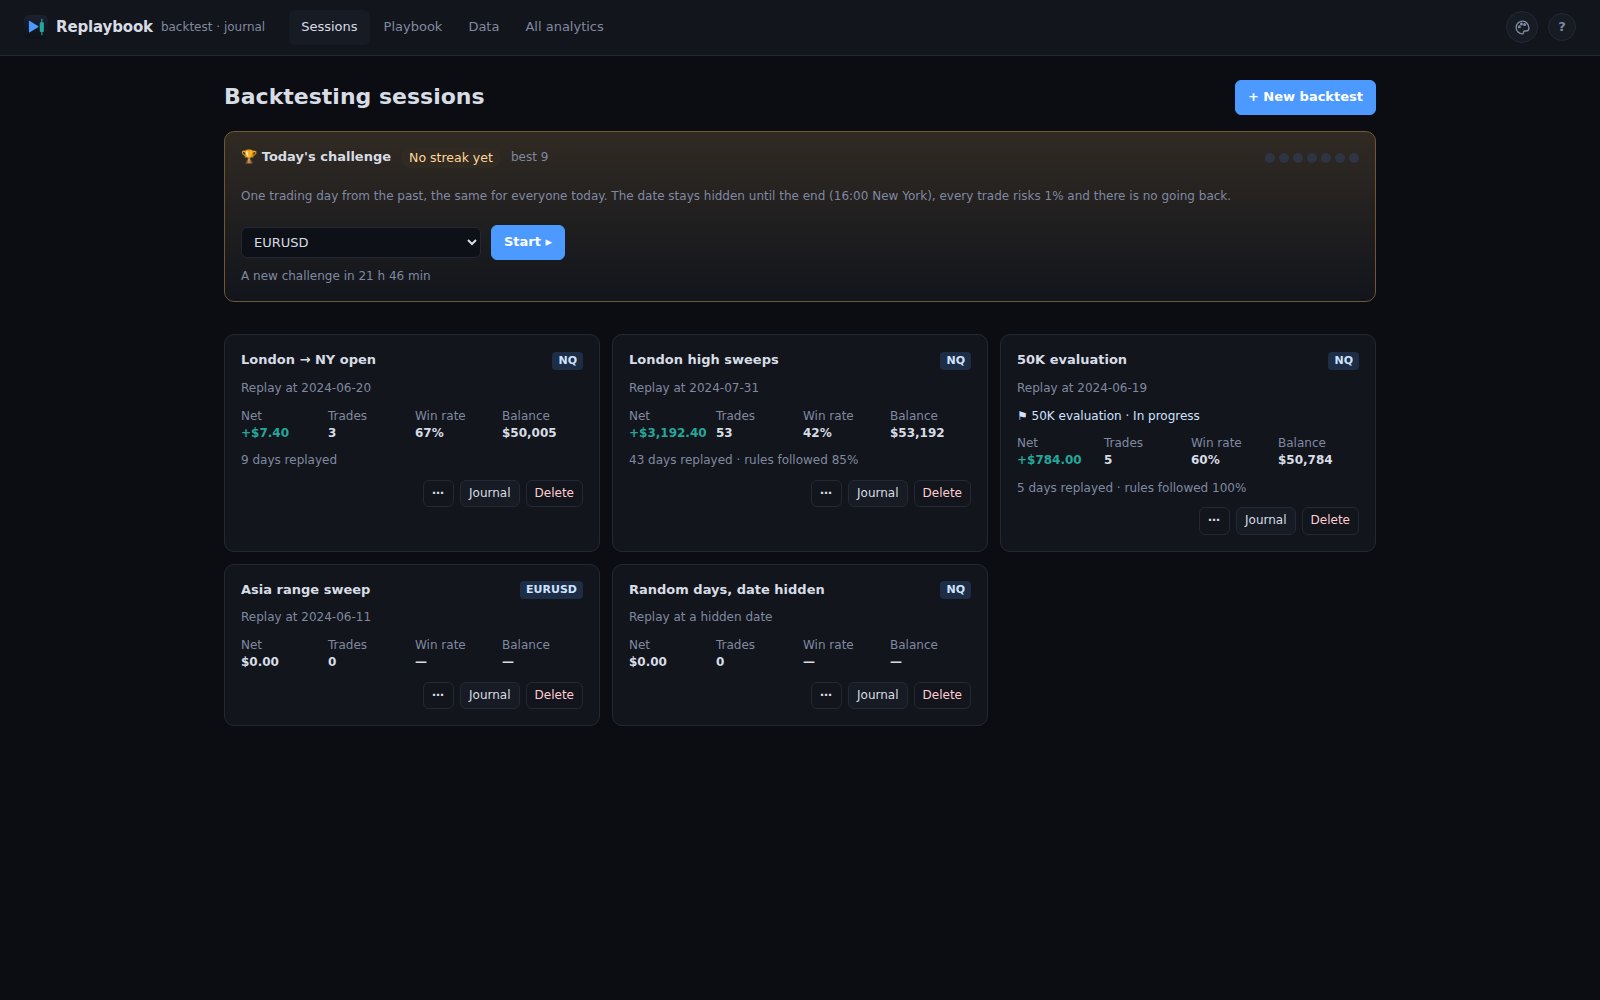Create a new backtest

(1305, 97)
